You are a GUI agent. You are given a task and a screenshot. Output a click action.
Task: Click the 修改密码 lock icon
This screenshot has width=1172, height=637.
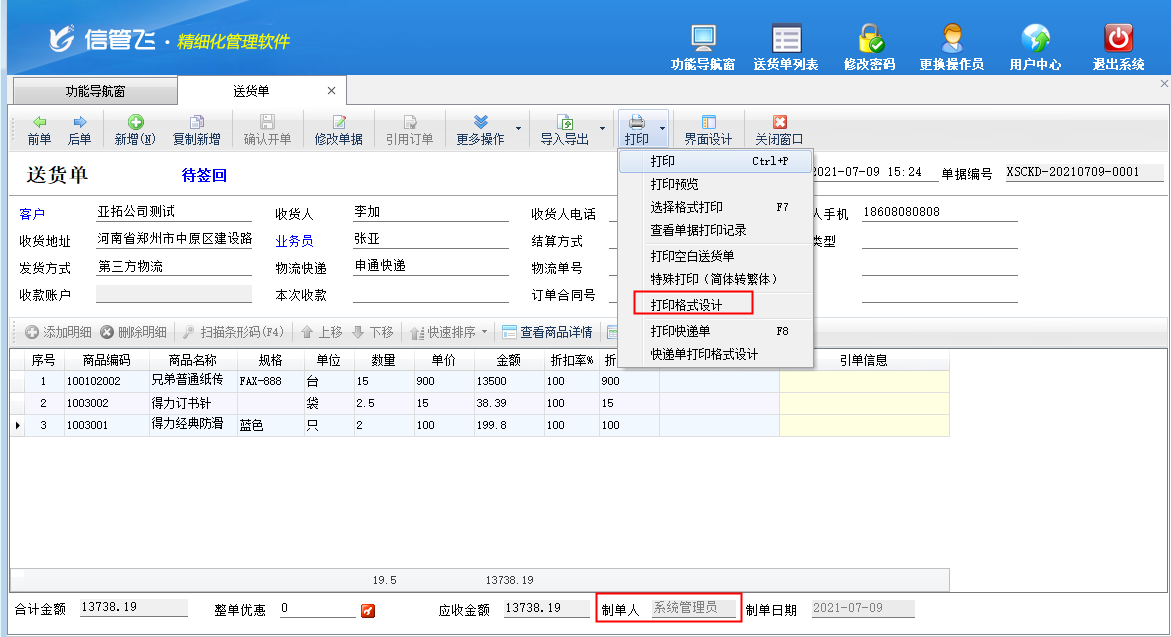pyautogui.click(x=870, y=39)
